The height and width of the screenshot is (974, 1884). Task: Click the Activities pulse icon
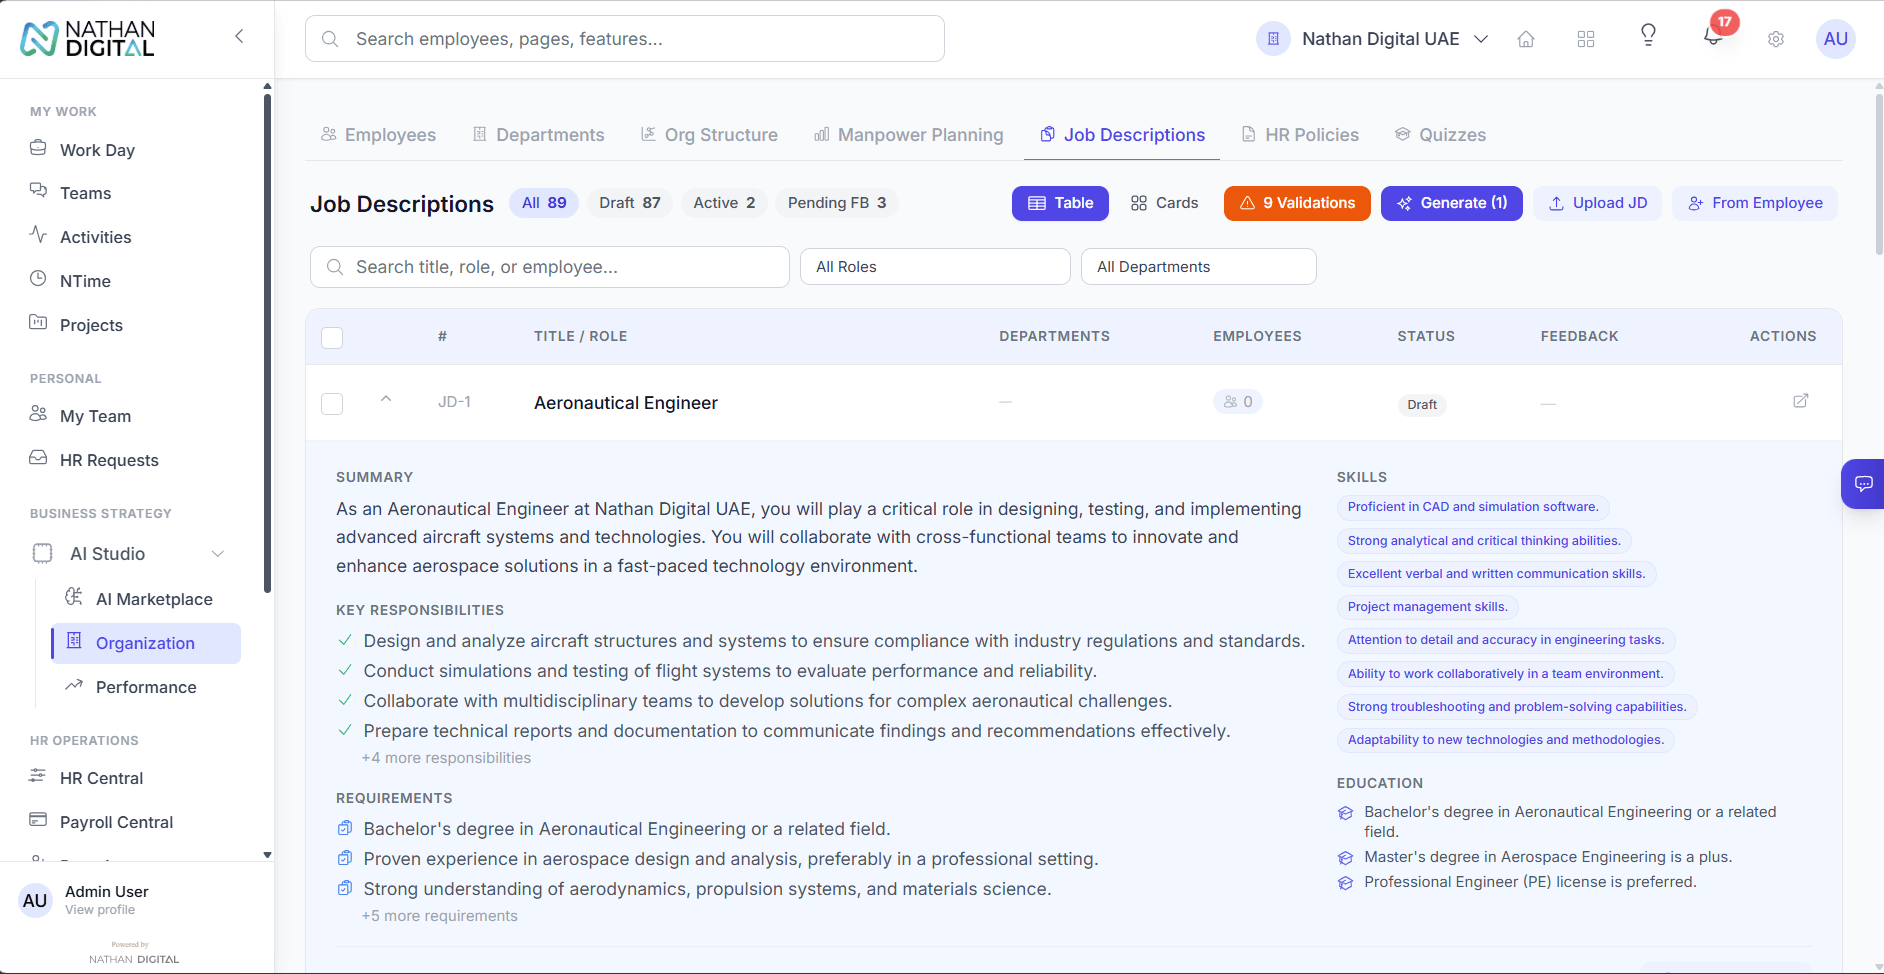coord(38,235)
